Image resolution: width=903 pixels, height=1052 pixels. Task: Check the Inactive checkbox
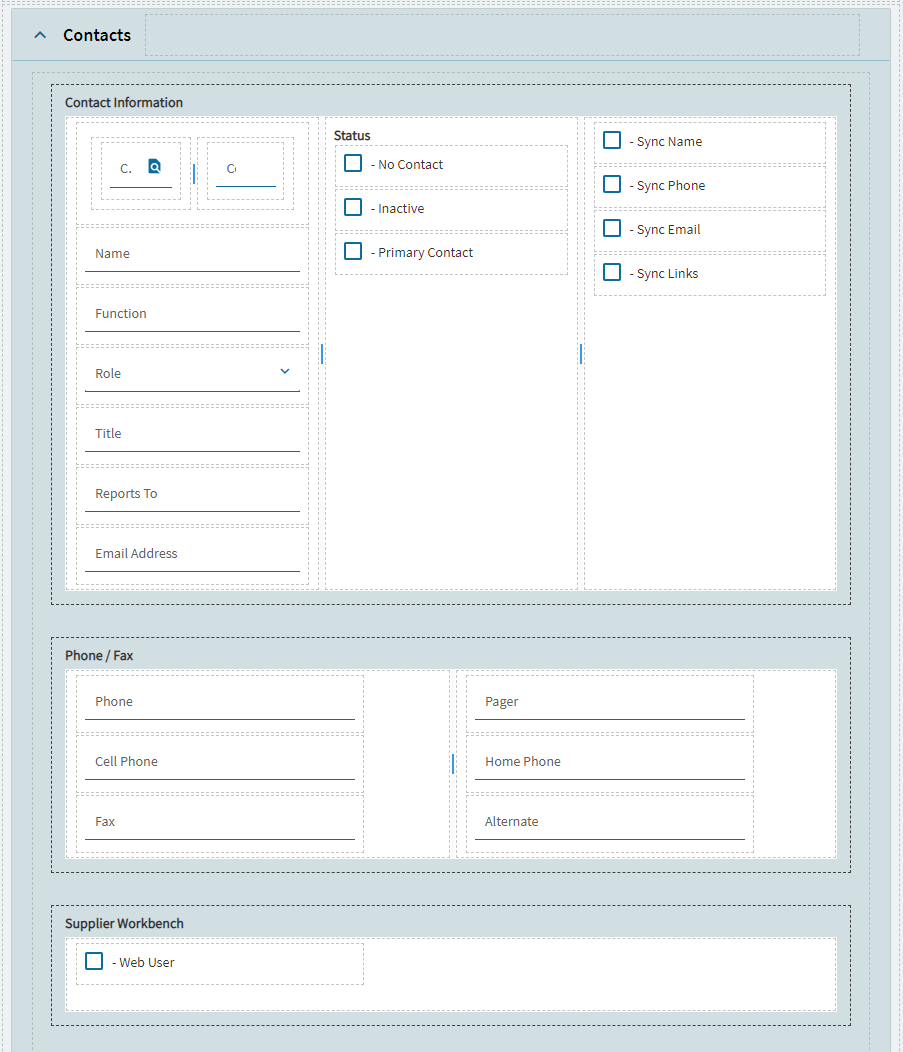[x=353, y=207]
